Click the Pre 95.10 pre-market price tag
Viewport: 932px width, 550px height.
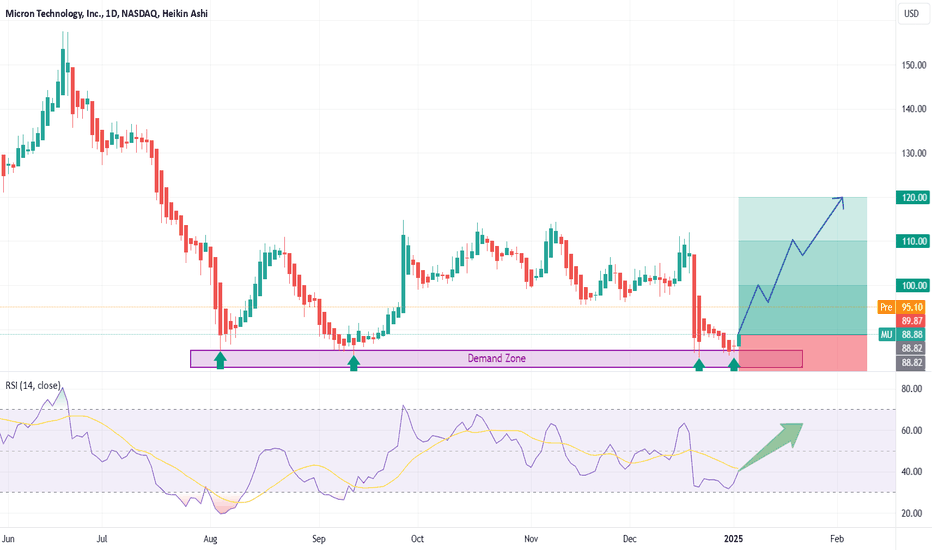[902, 307]
